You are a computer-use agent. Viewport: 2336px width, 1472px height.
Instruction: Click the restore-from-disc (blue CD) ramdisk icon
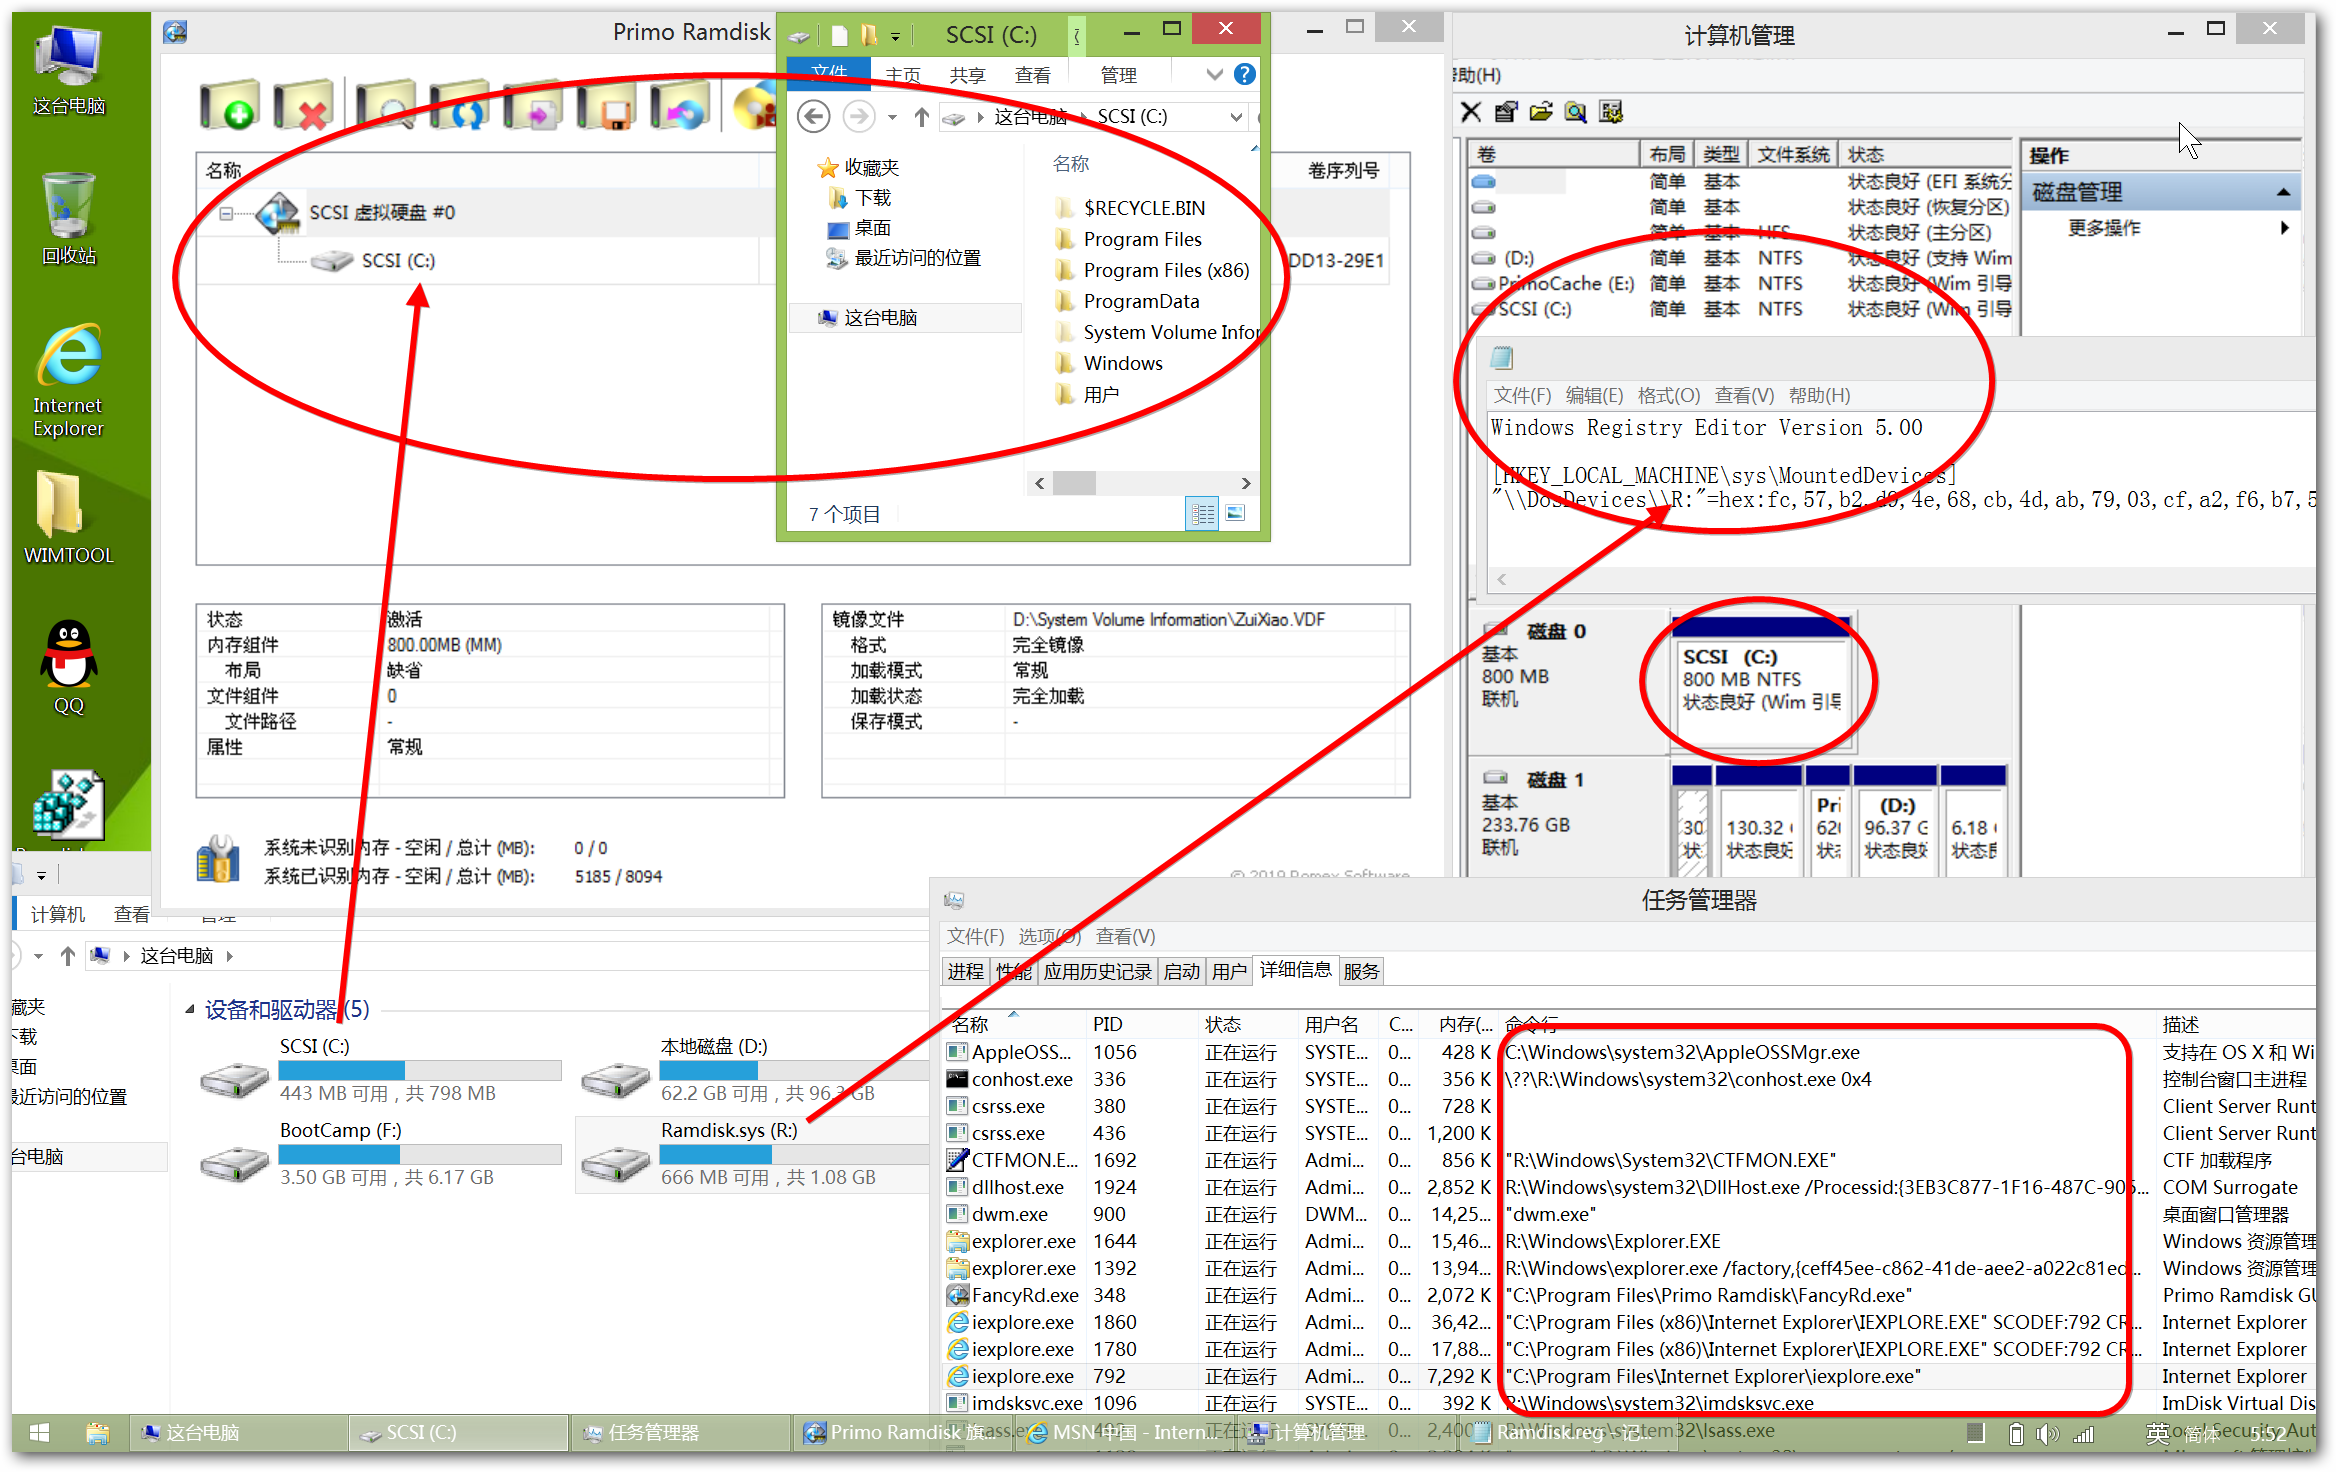coord(681,106)
